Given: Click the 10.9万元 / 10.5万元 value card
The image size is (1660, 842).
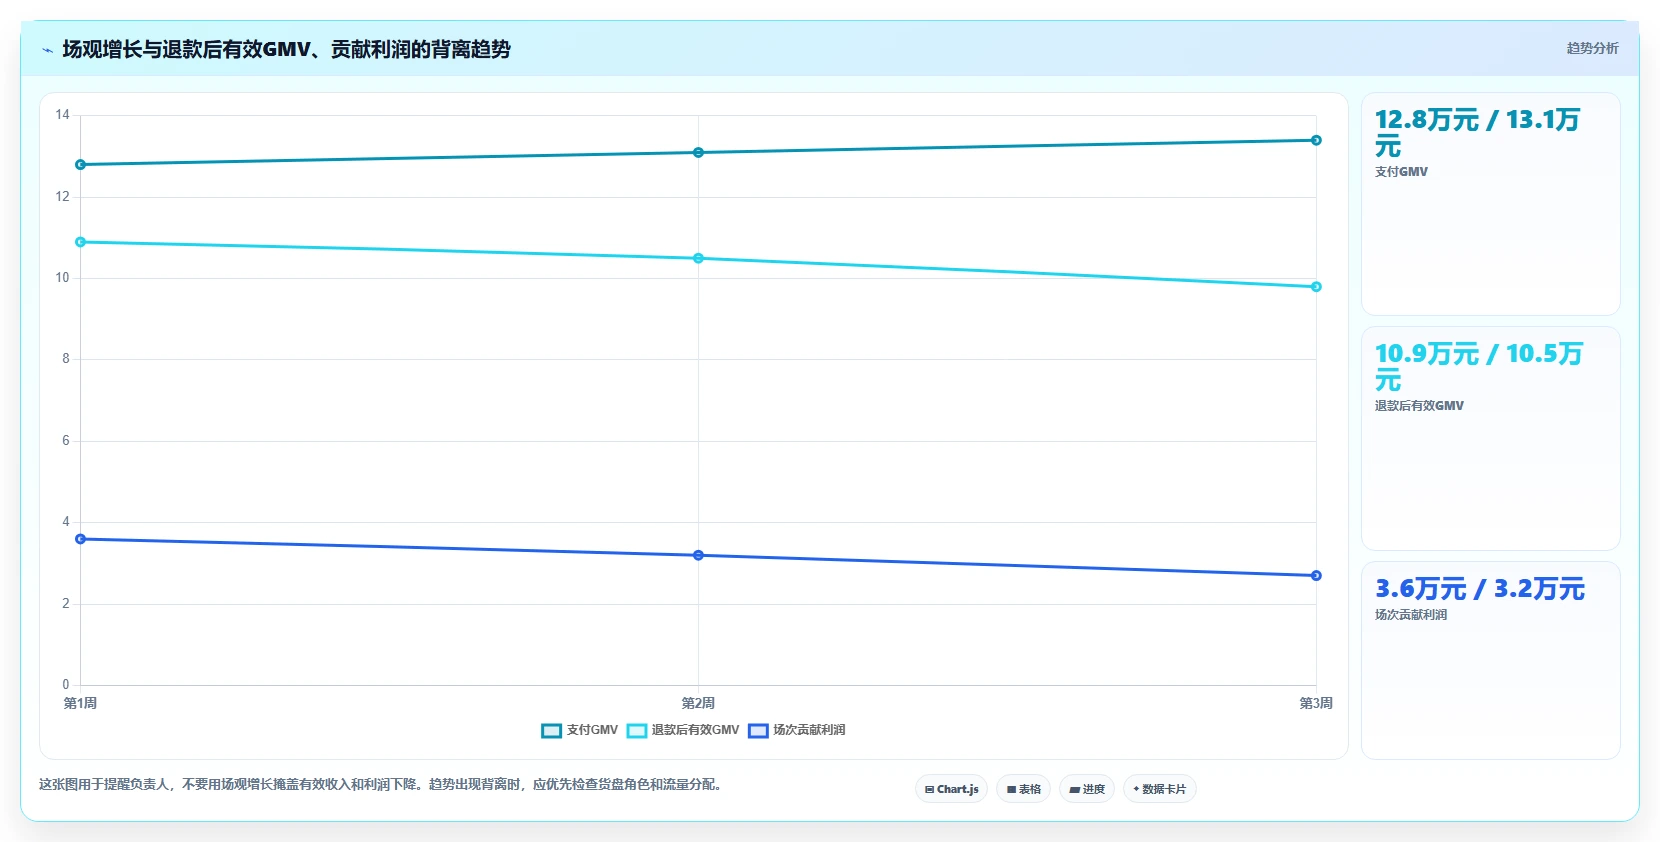Looking at the screenshot, I should [x=1491, y=438].
